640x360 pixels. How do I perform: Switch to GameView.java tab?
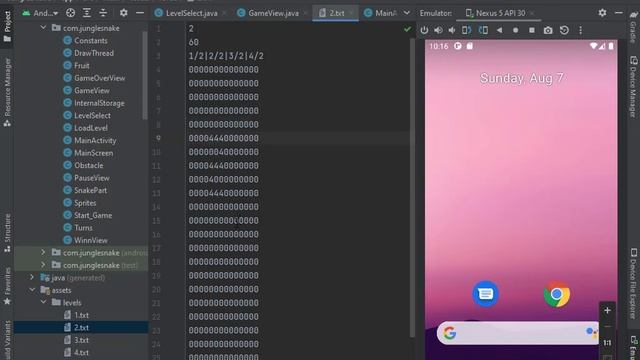click(x=273, y=13)
